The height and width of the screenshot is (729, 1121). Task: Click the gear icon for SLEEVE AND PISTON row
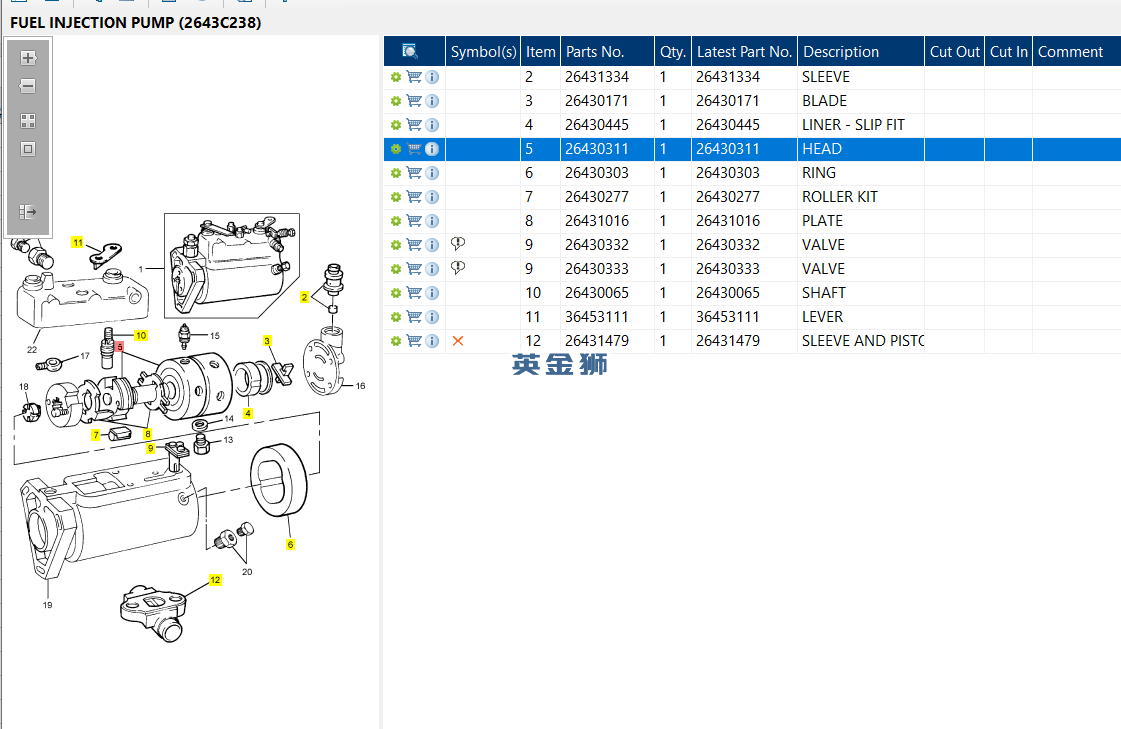(x=395, y=341)
